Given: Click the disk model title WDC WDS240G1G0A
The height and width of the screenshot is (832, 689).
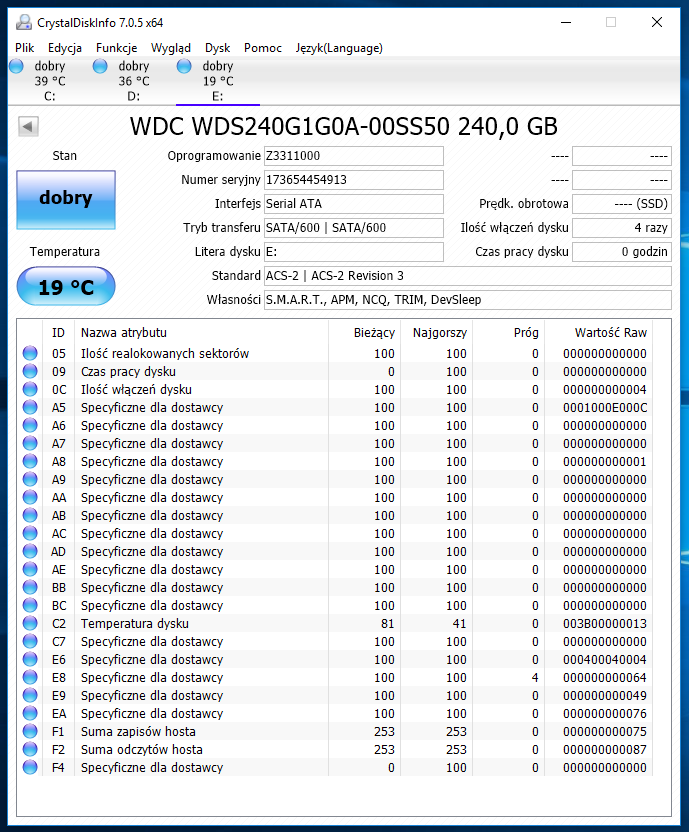Looking at the screenshot, I should (344, 127).
